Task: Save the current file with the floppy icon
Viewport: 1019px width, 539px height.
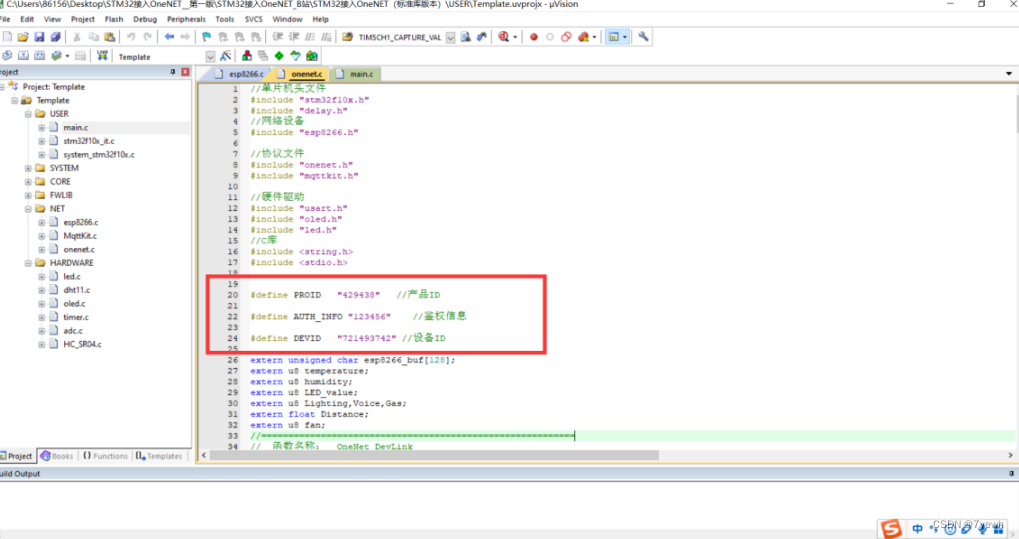Action: click(x=39, y=37)
